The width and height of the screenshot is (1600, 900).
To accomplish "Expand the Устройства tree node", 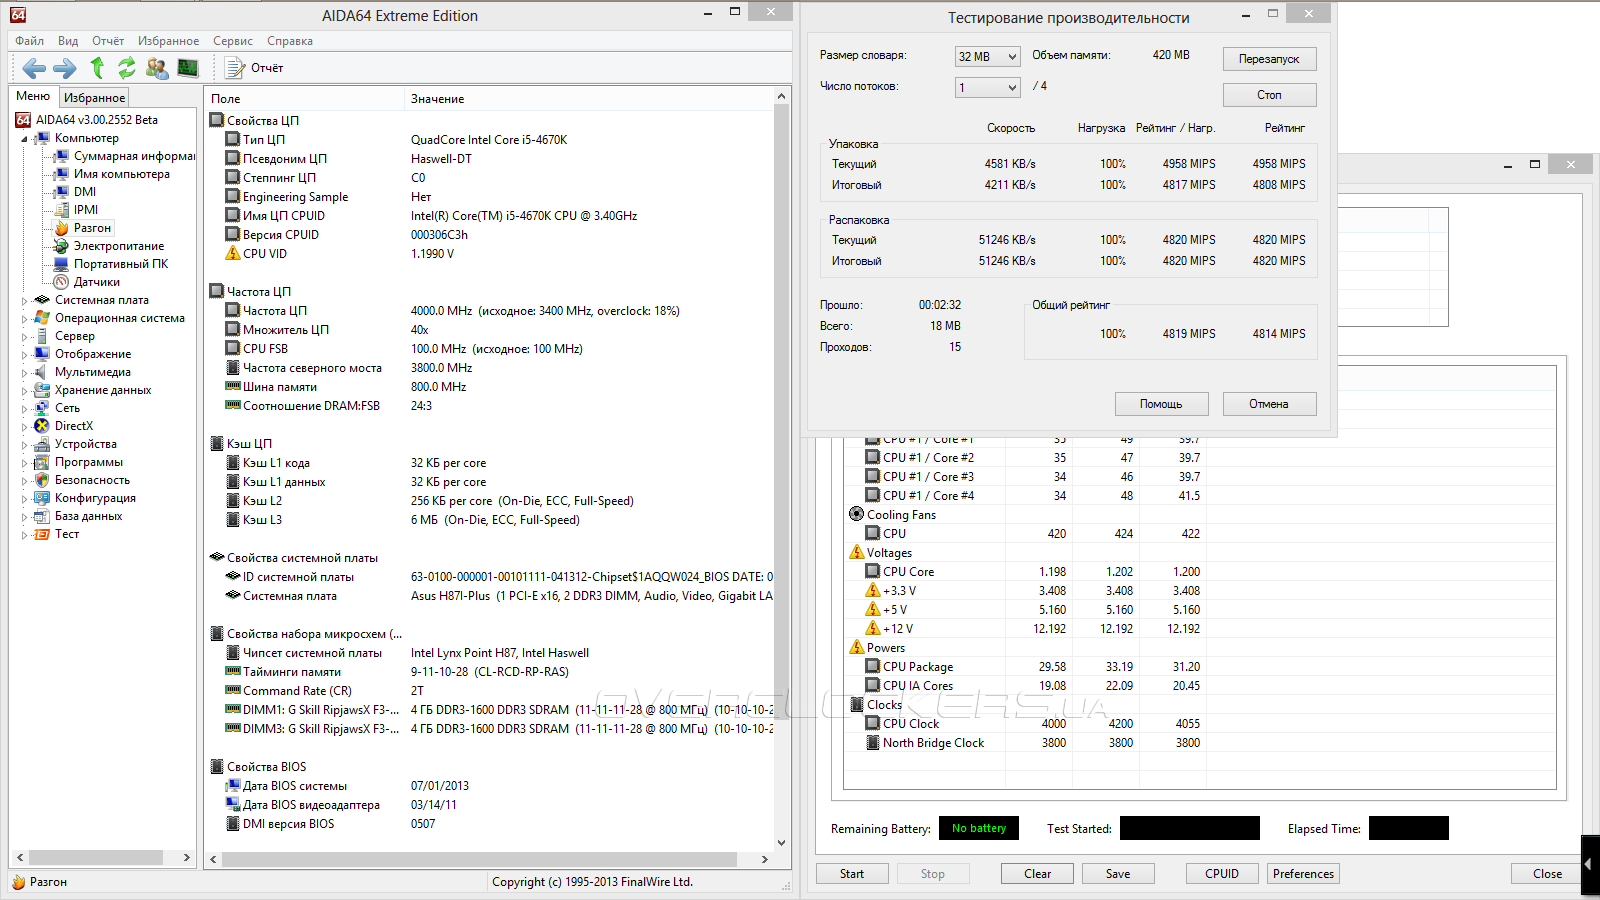I will [25, 445].
